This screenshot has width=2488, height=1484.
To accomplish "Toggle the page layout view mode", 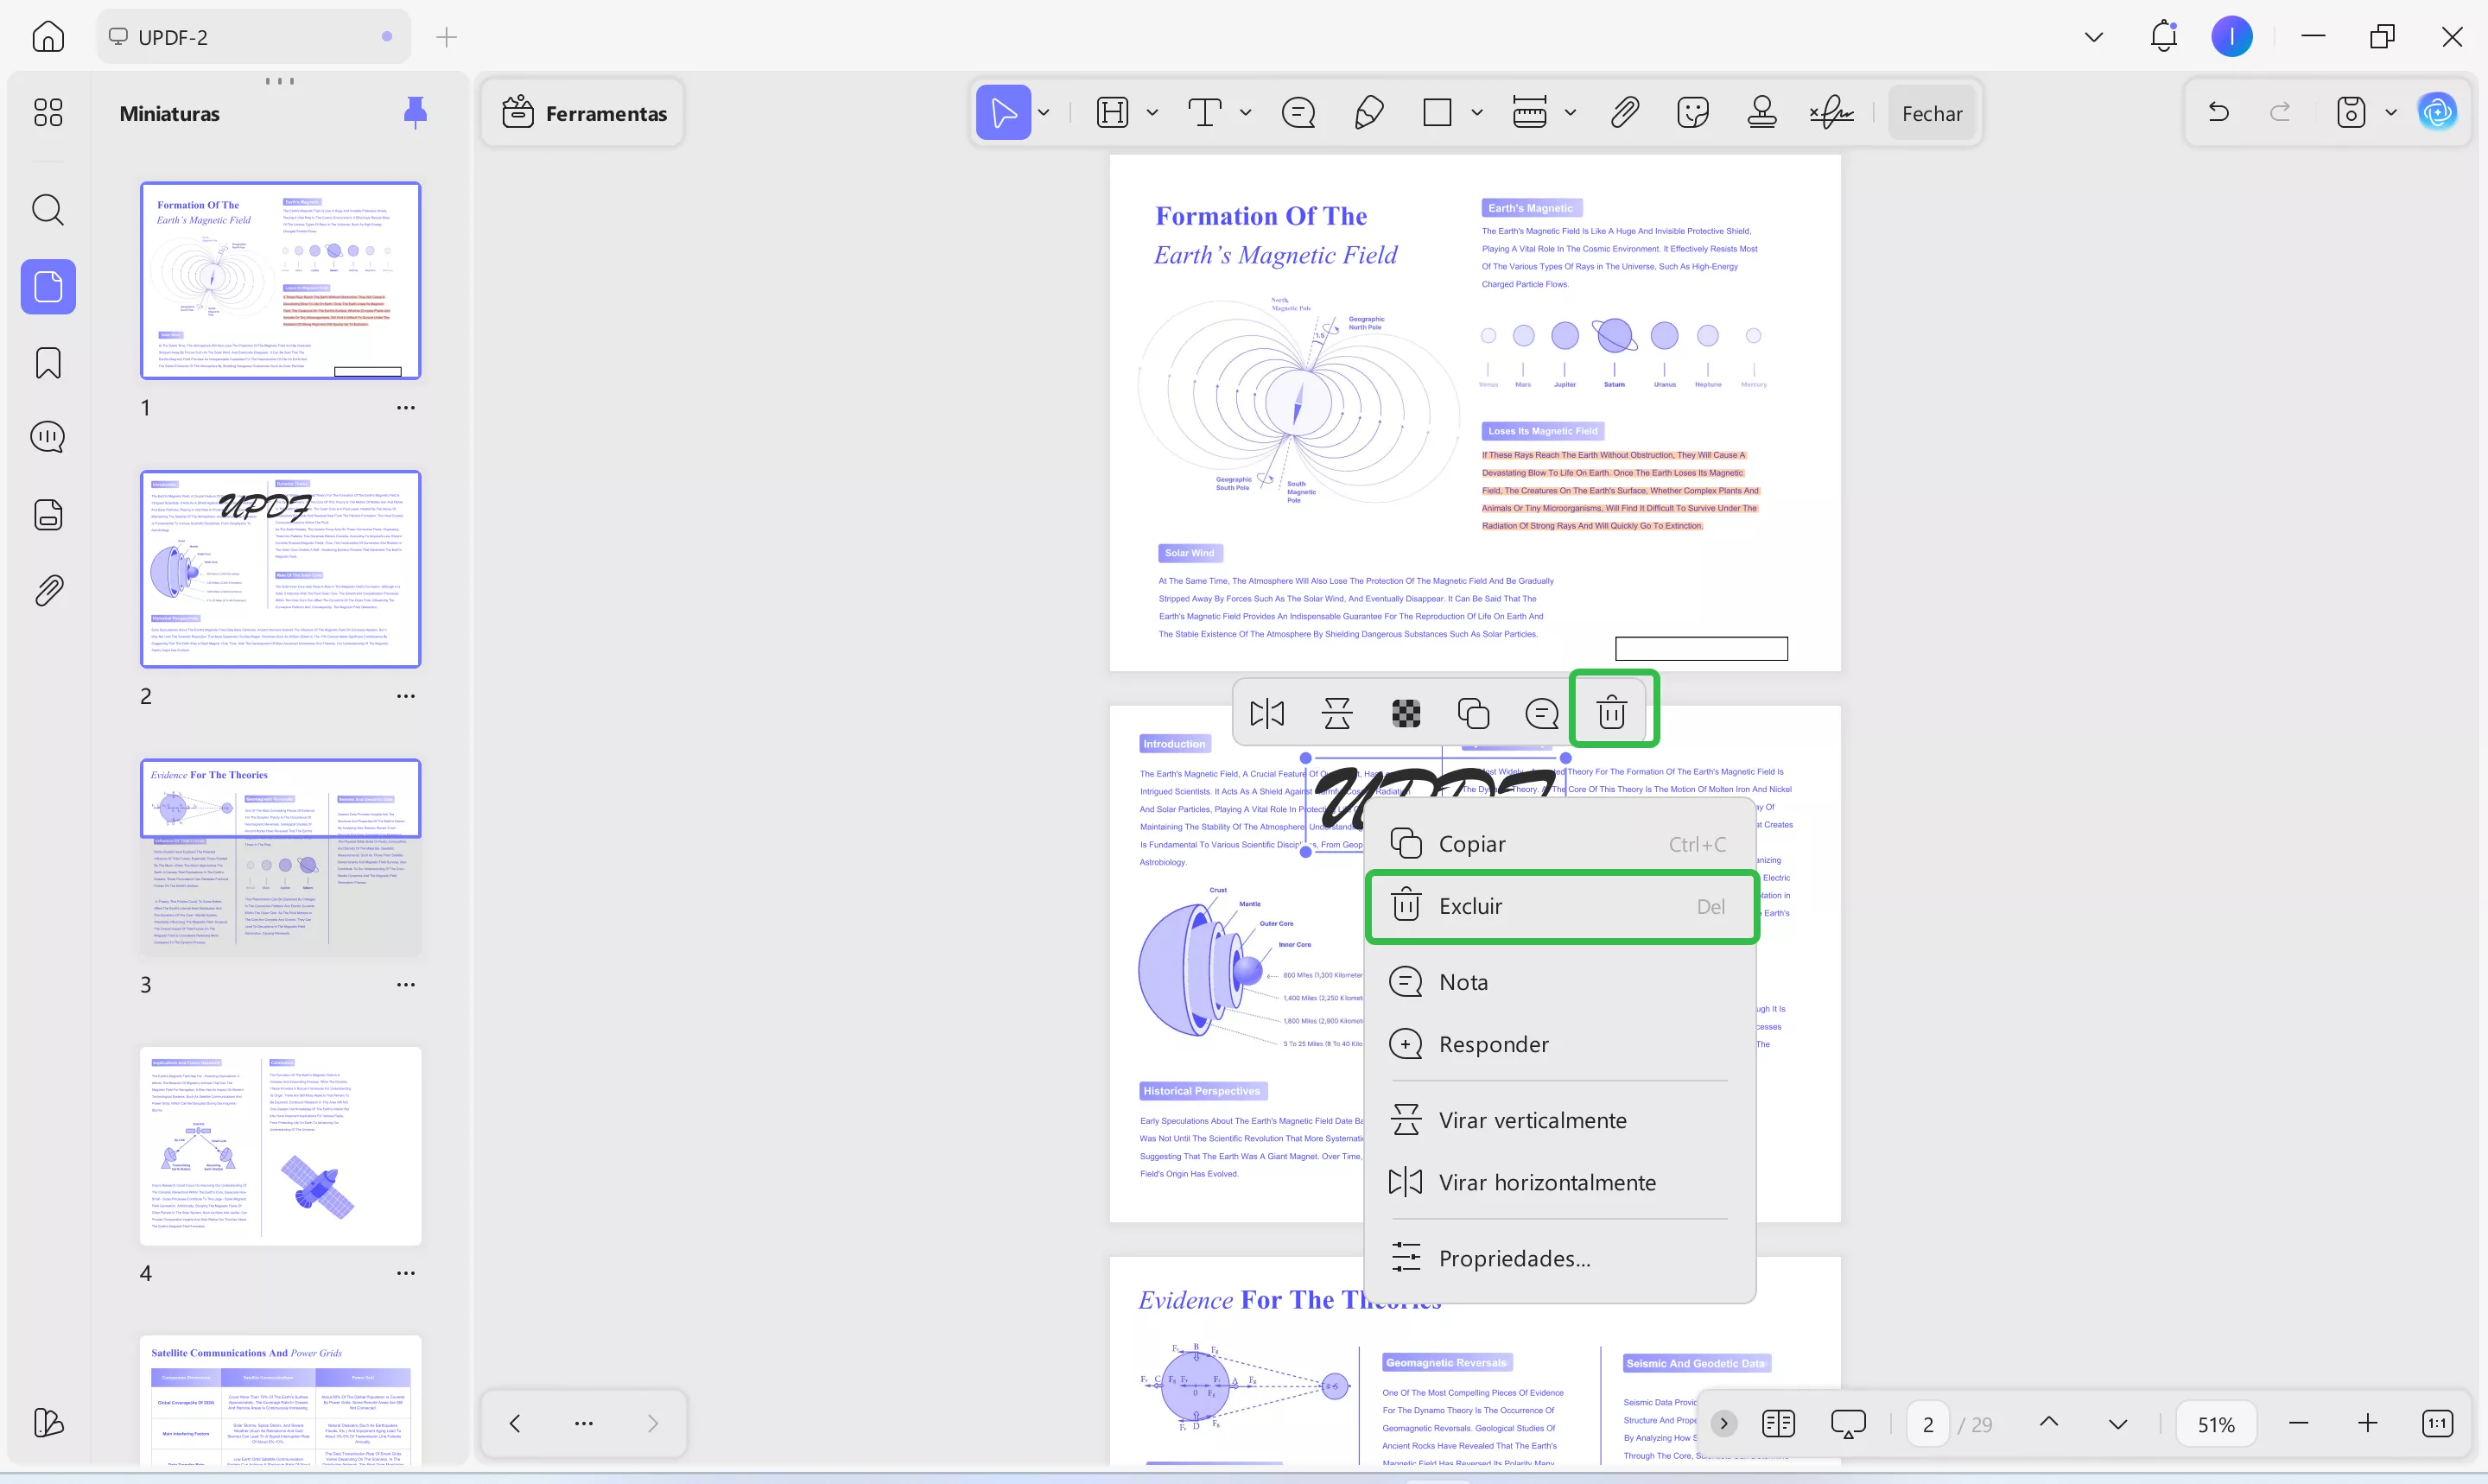I will 1778,1423.
